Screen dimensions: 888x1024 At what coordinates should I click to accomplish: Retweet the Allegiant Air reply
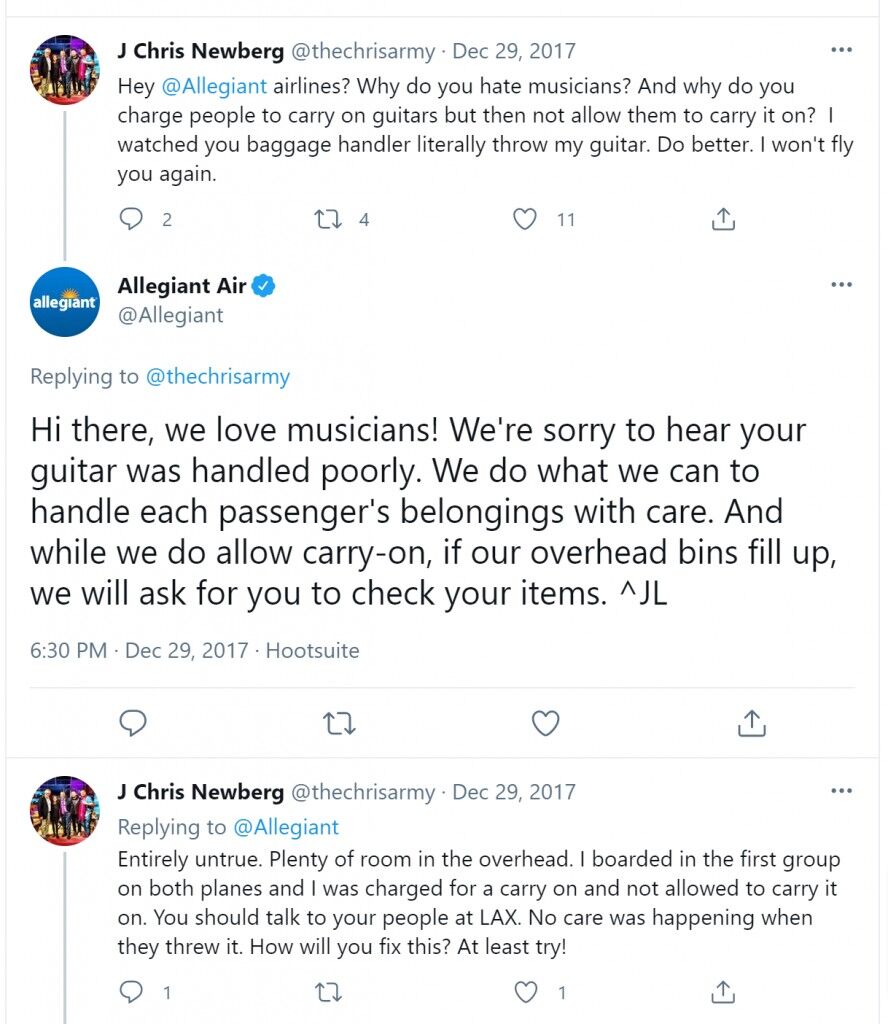pyautogui.click(x=340, y=724)
